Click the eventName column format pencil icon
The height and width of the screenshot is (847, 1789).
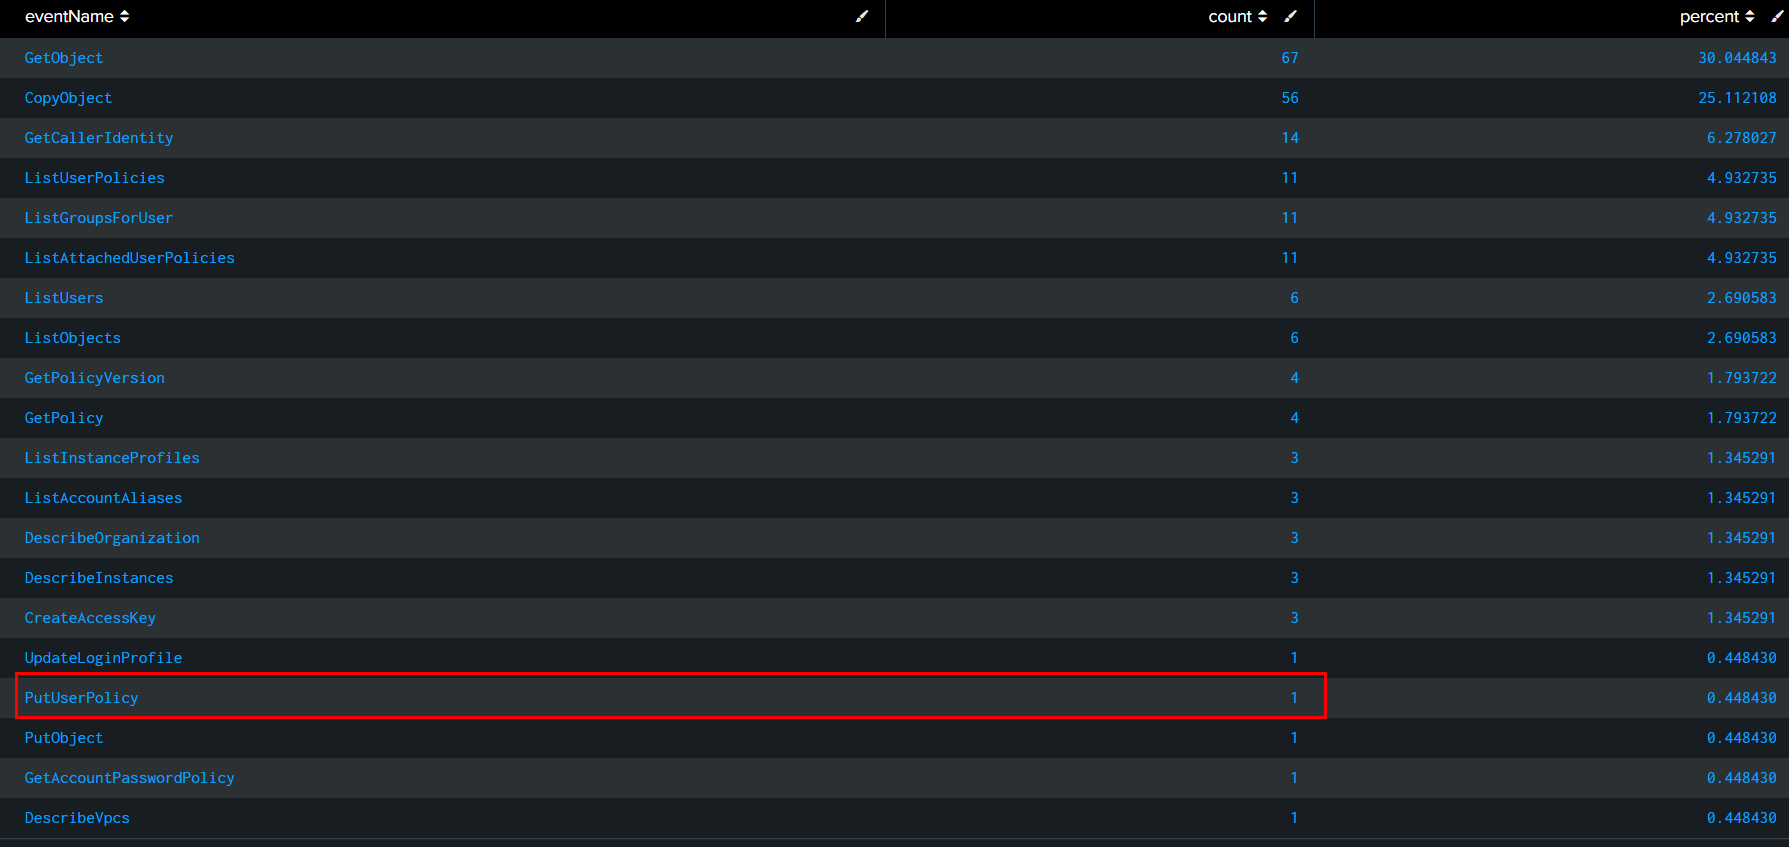(862, 16)
